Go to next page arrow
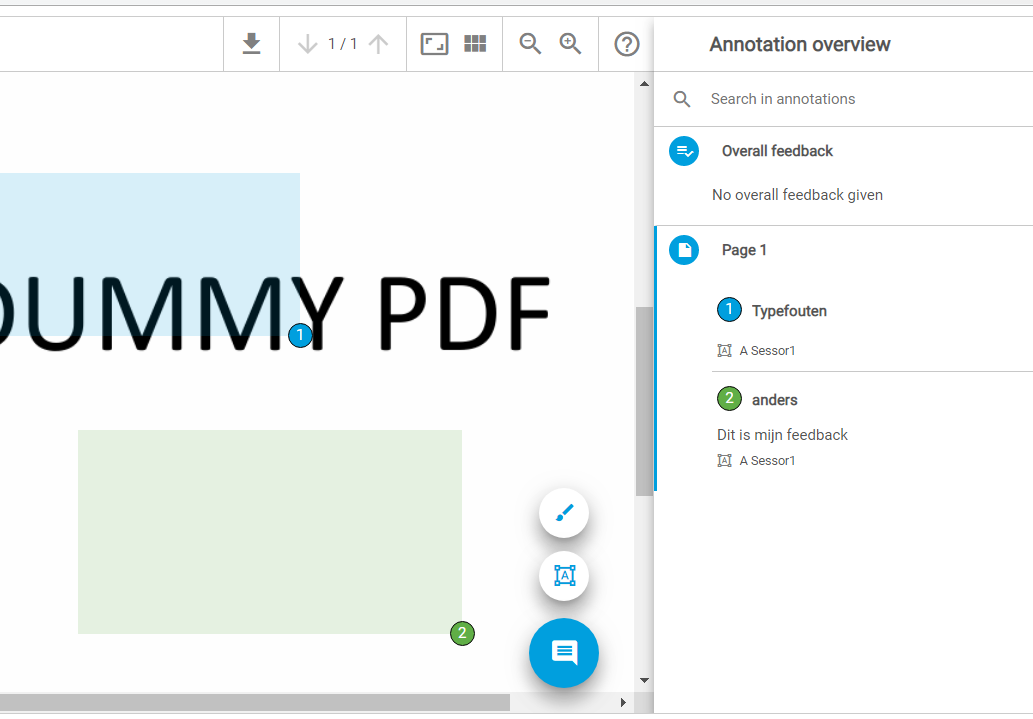 coord(307,44)
